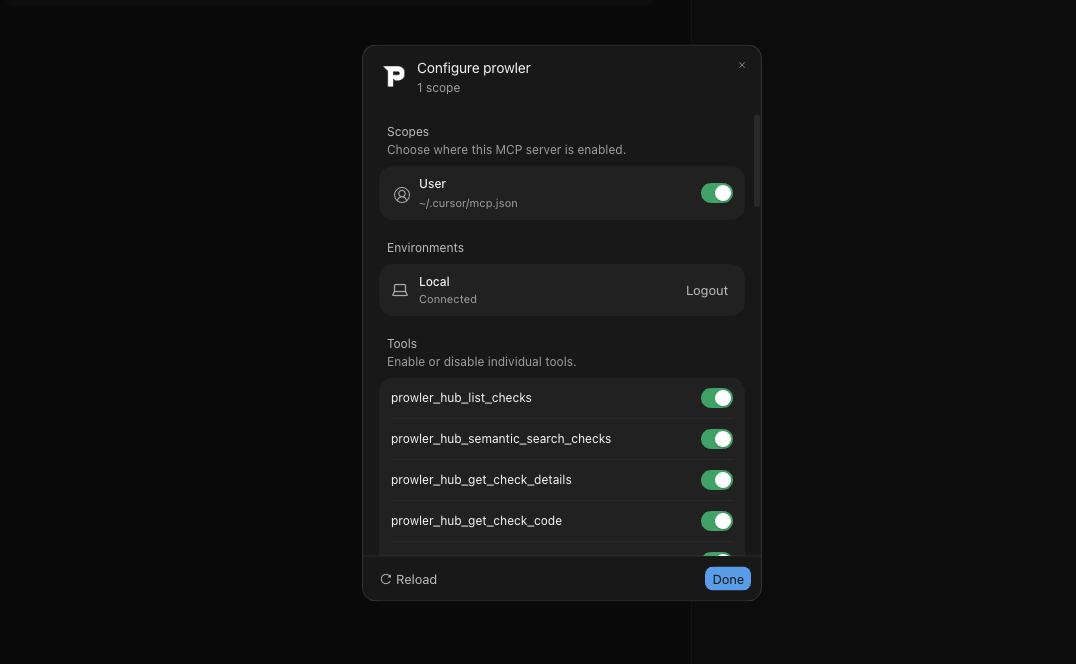Switch off prowler_hub_get_check_code tool
1076x664 pixels.
tap(716, 521)
